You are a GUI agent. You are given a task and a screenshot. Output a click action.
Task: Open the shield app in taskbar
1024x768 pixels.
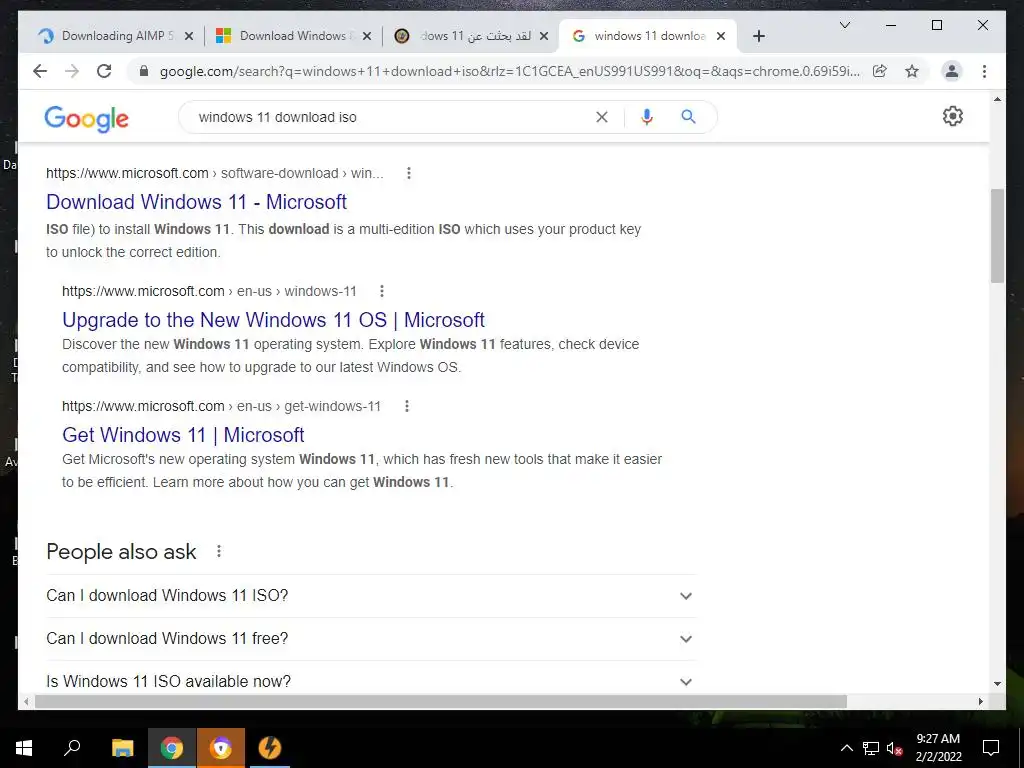pos(221,748)
